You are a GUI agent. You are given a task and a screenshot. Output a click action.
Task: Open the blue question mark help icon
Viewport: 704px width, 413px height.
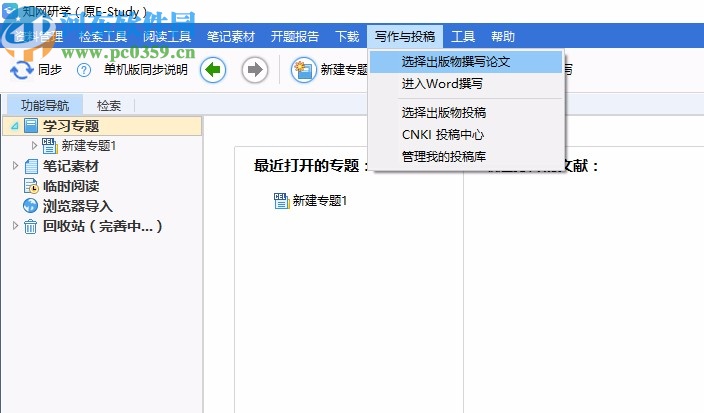pyautogui.click(x=84, y=70)
